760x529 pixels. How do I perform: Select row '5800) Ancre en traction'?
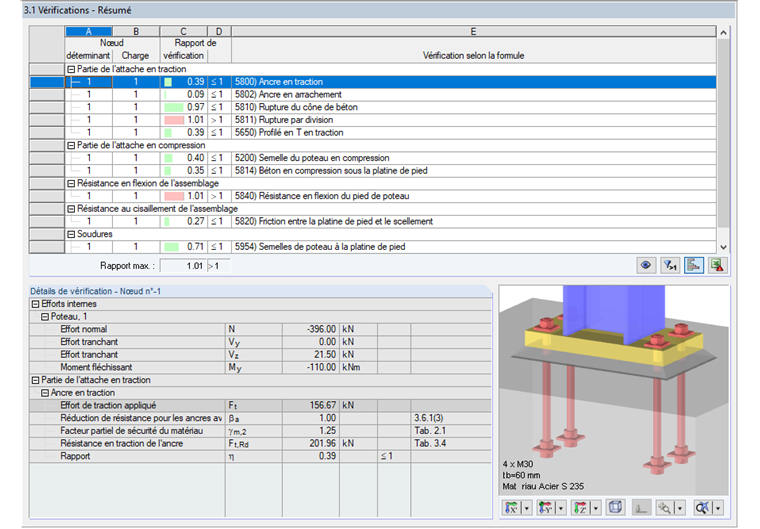(x=373, y=82)
